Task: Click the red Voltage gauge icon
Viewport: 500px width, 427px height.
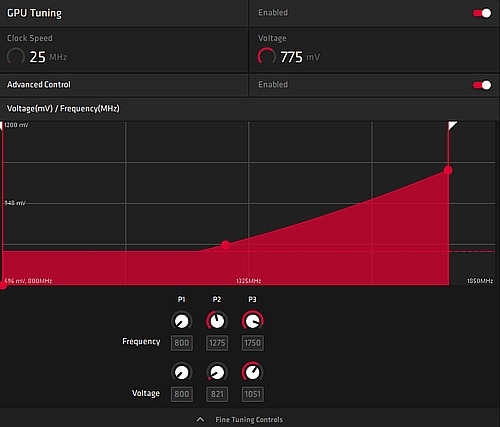Action: (266, 56)
